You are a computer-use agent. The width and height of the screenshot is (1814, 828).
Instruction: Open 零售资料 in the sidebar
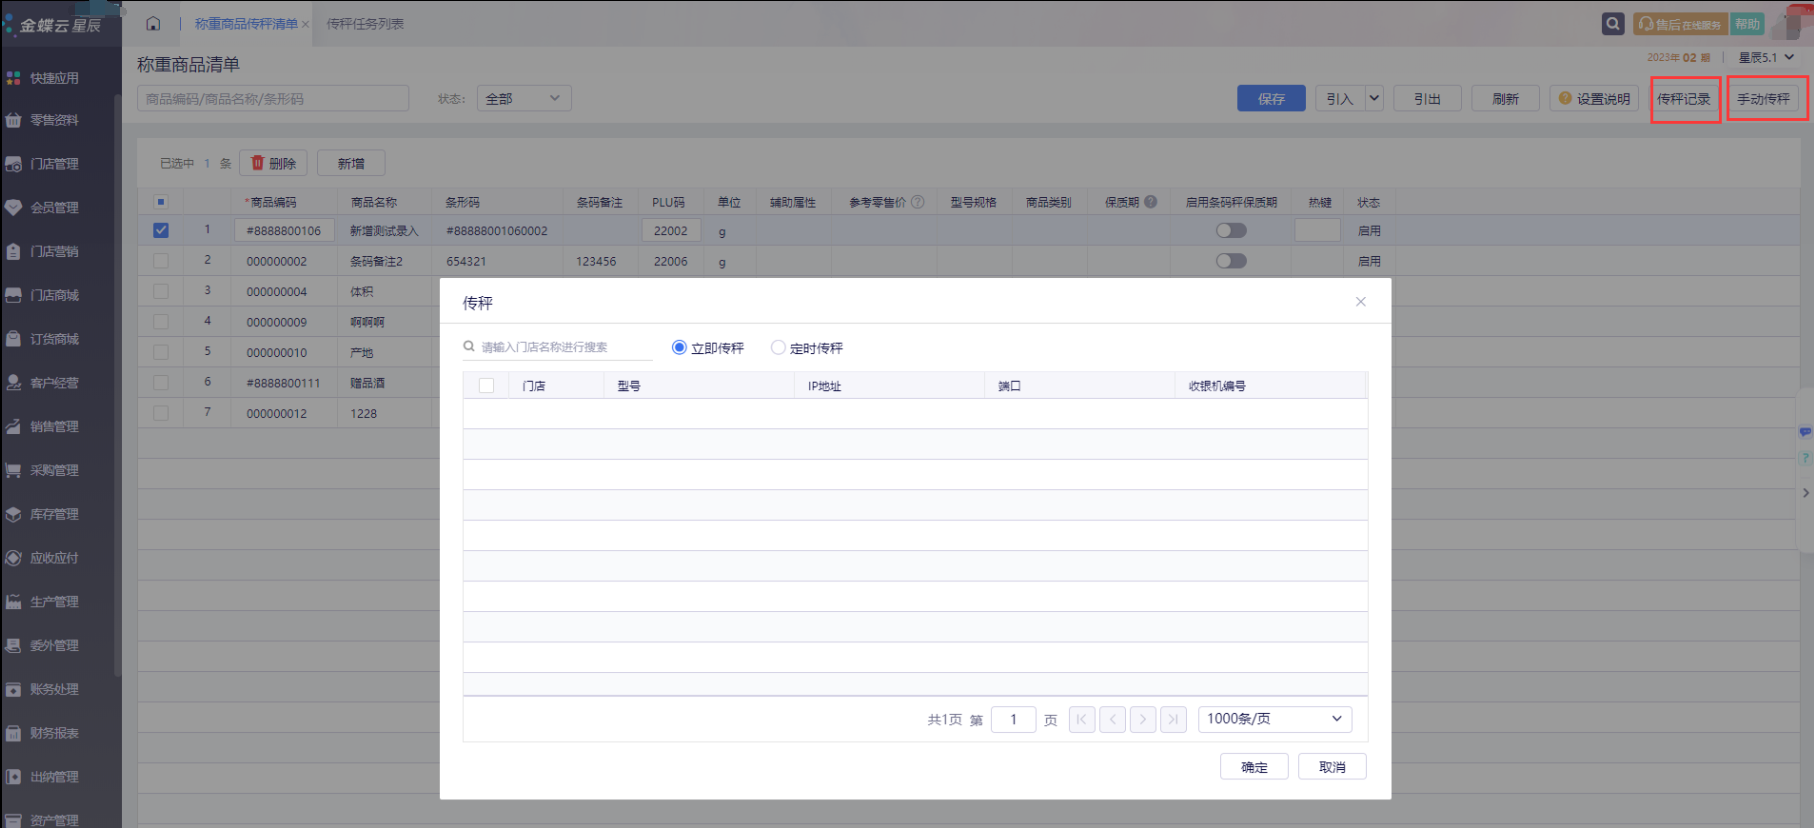54,120
